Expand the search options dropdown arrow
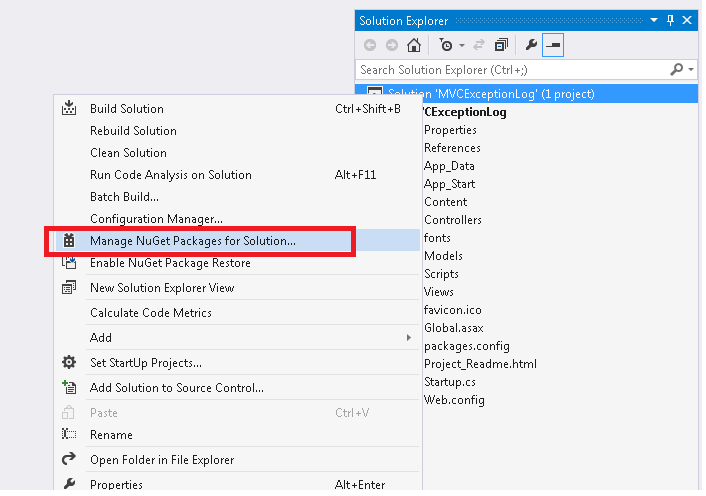The width and height of the screenshot is (706, 496). [690, 70]
